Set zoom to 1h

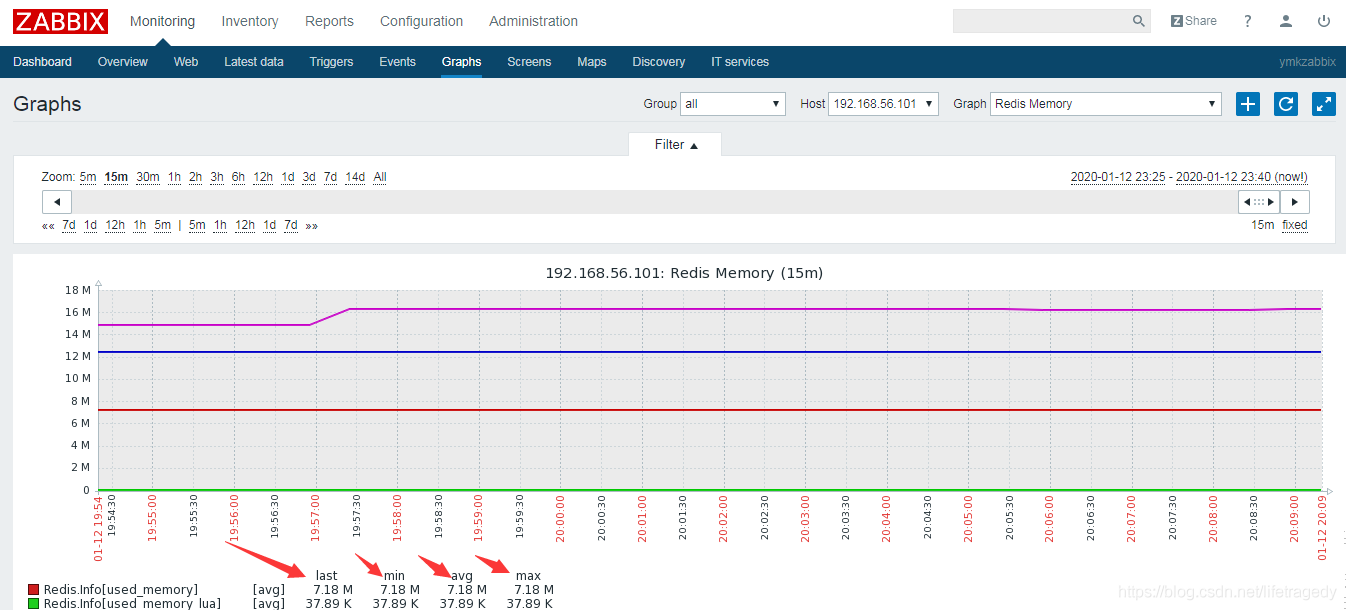[174, 177]
